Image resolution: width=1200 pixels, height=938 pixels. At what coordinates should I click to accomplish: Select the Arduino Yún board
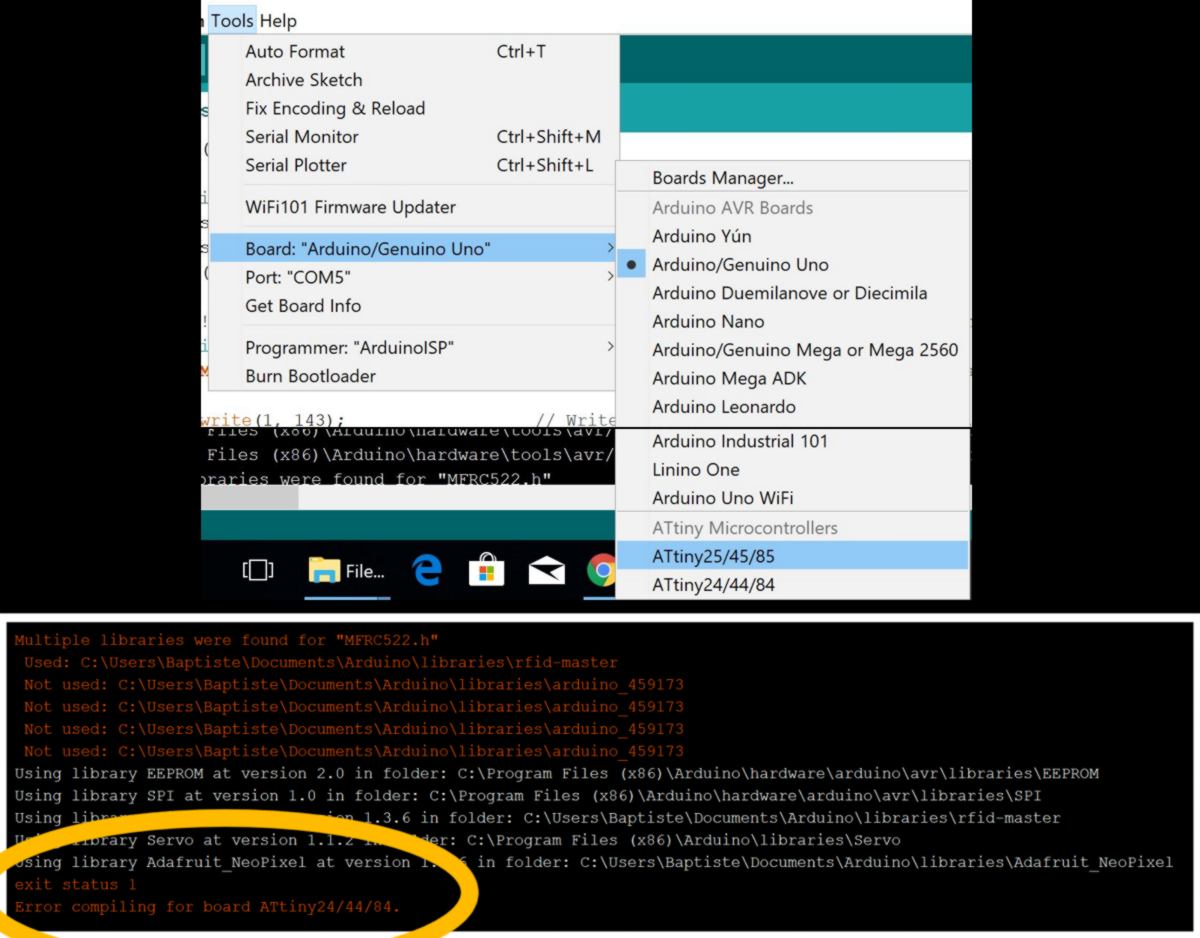pos(793,236)
